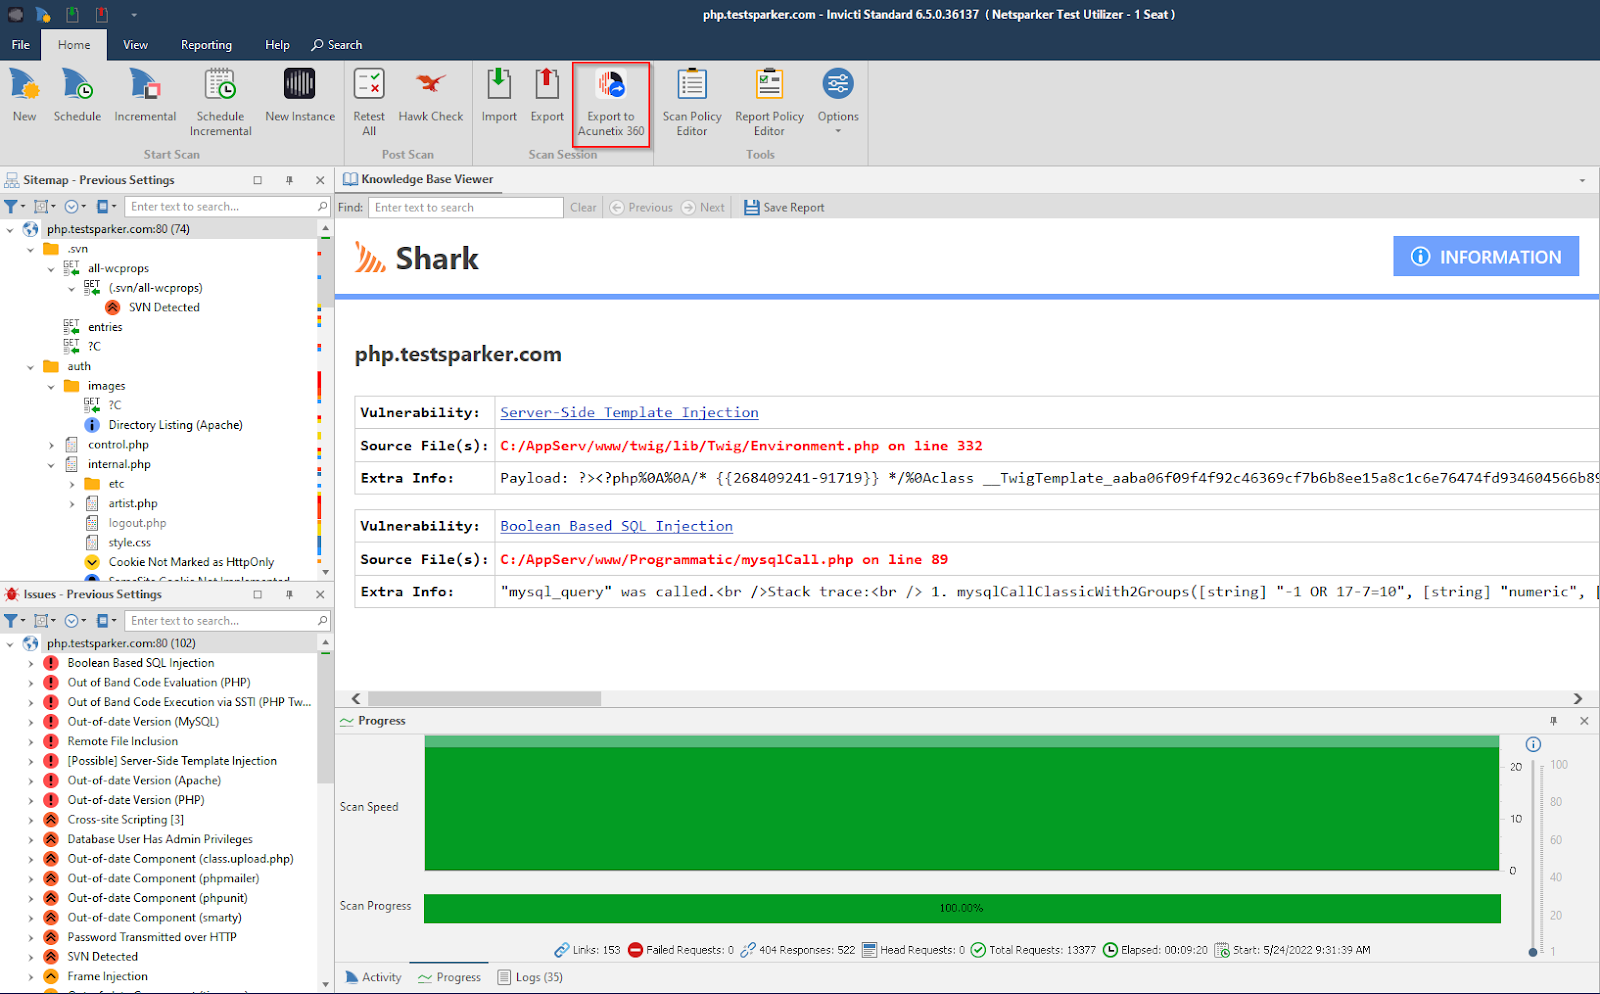1600x994 pixels.
Task: Open the File menu
Action: click(x=21, y=45)
